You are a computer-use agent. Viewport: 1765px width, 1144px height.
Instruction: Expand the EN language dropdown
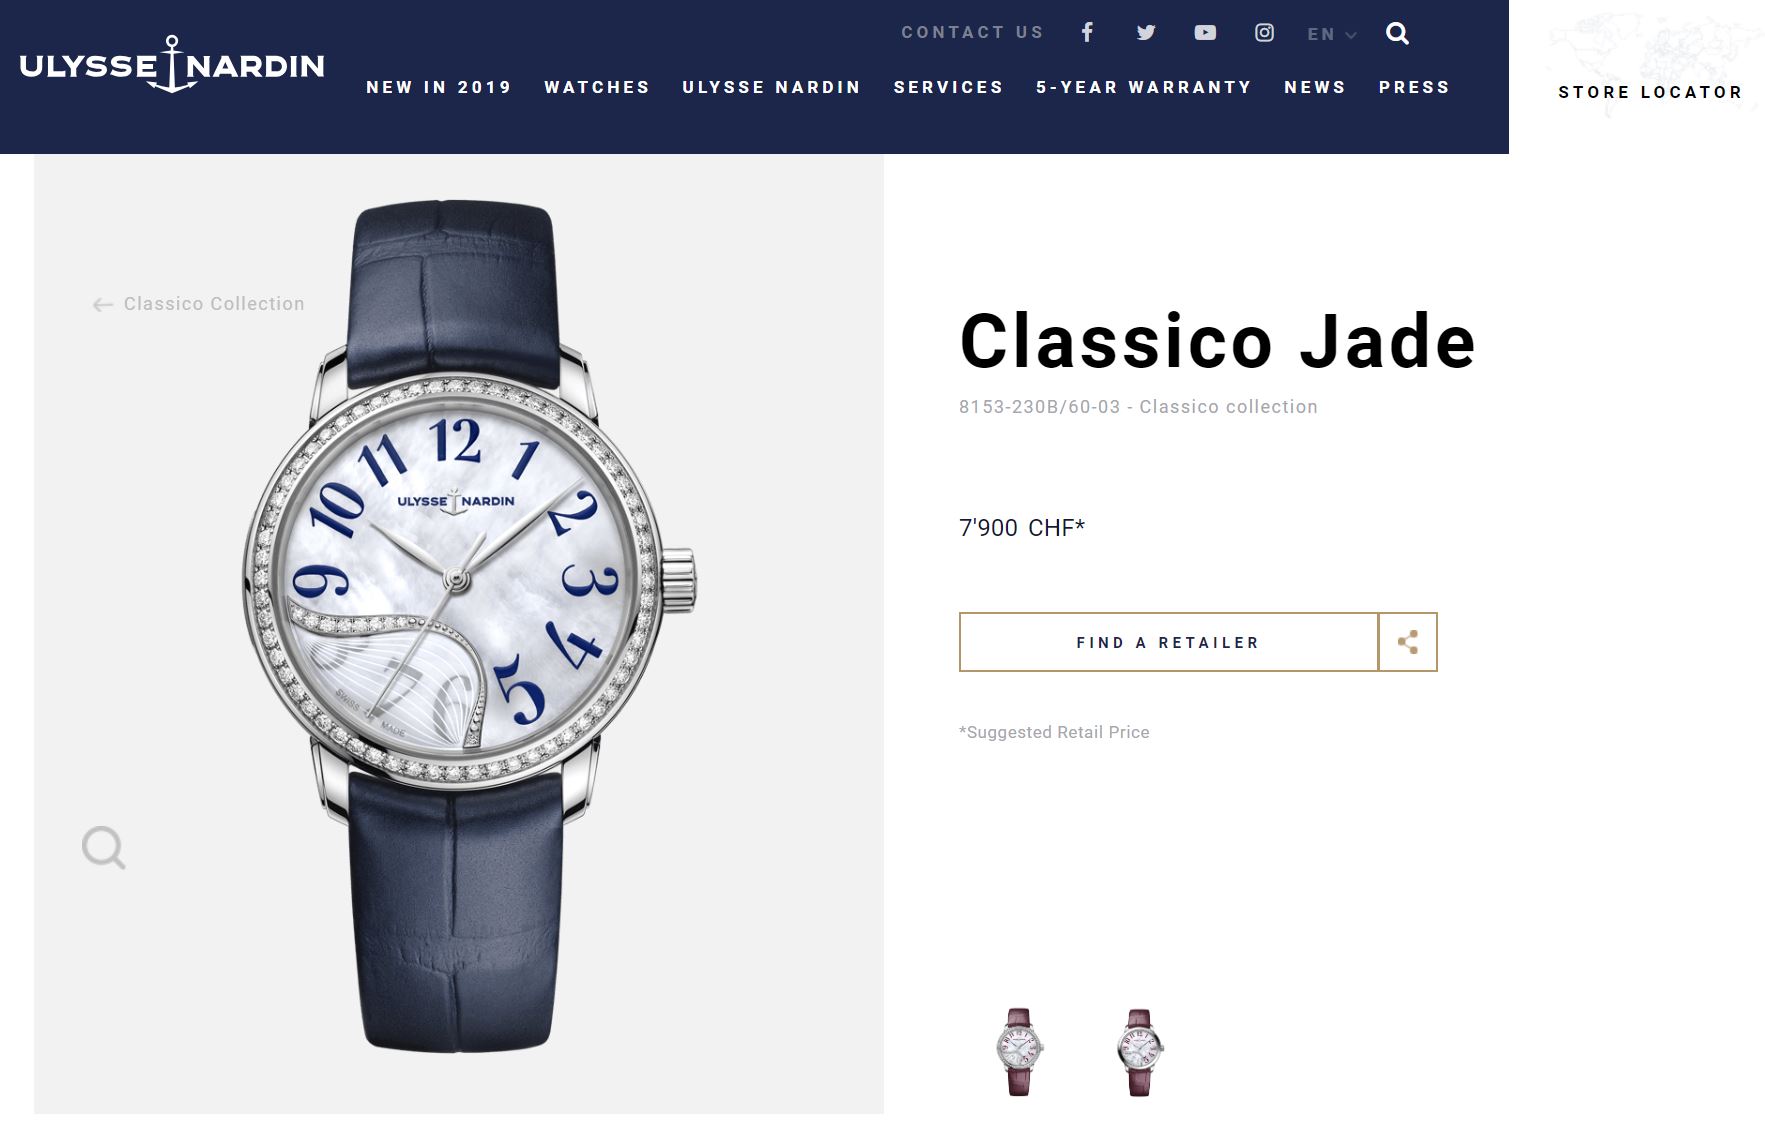[1331, 34]
